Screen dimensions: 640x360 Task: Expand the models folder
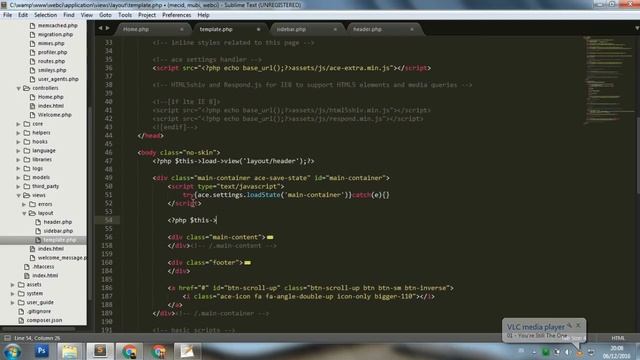(x=18, y=178)
